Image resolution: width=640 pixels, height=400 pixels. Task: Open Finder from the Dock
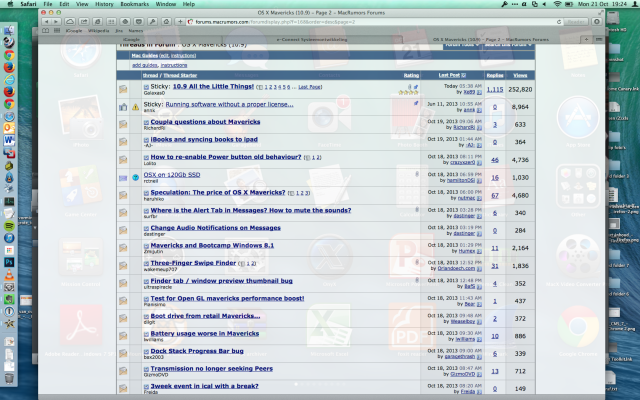9,31
